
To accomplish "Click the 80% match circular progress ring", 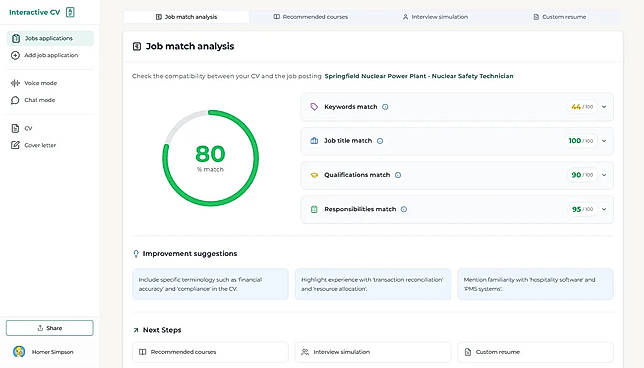I will coord(210,158).
